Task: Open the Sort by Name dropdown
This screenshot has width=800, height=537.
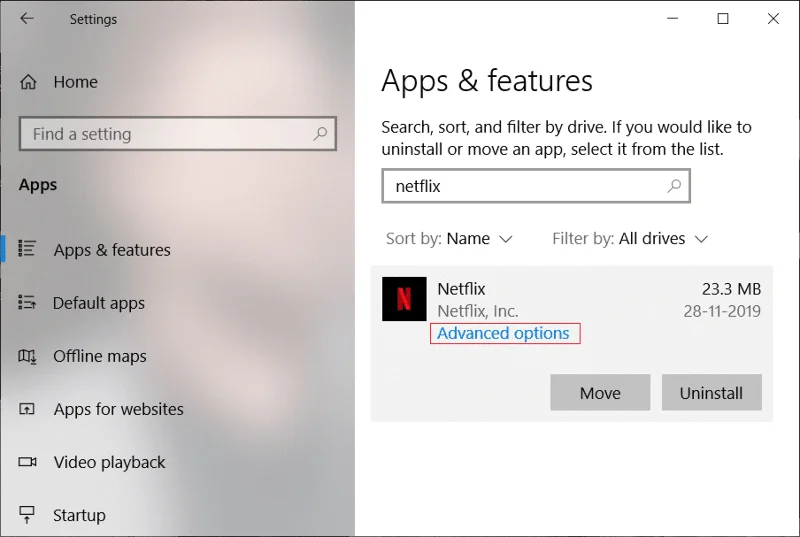Action: pos(449,239)
